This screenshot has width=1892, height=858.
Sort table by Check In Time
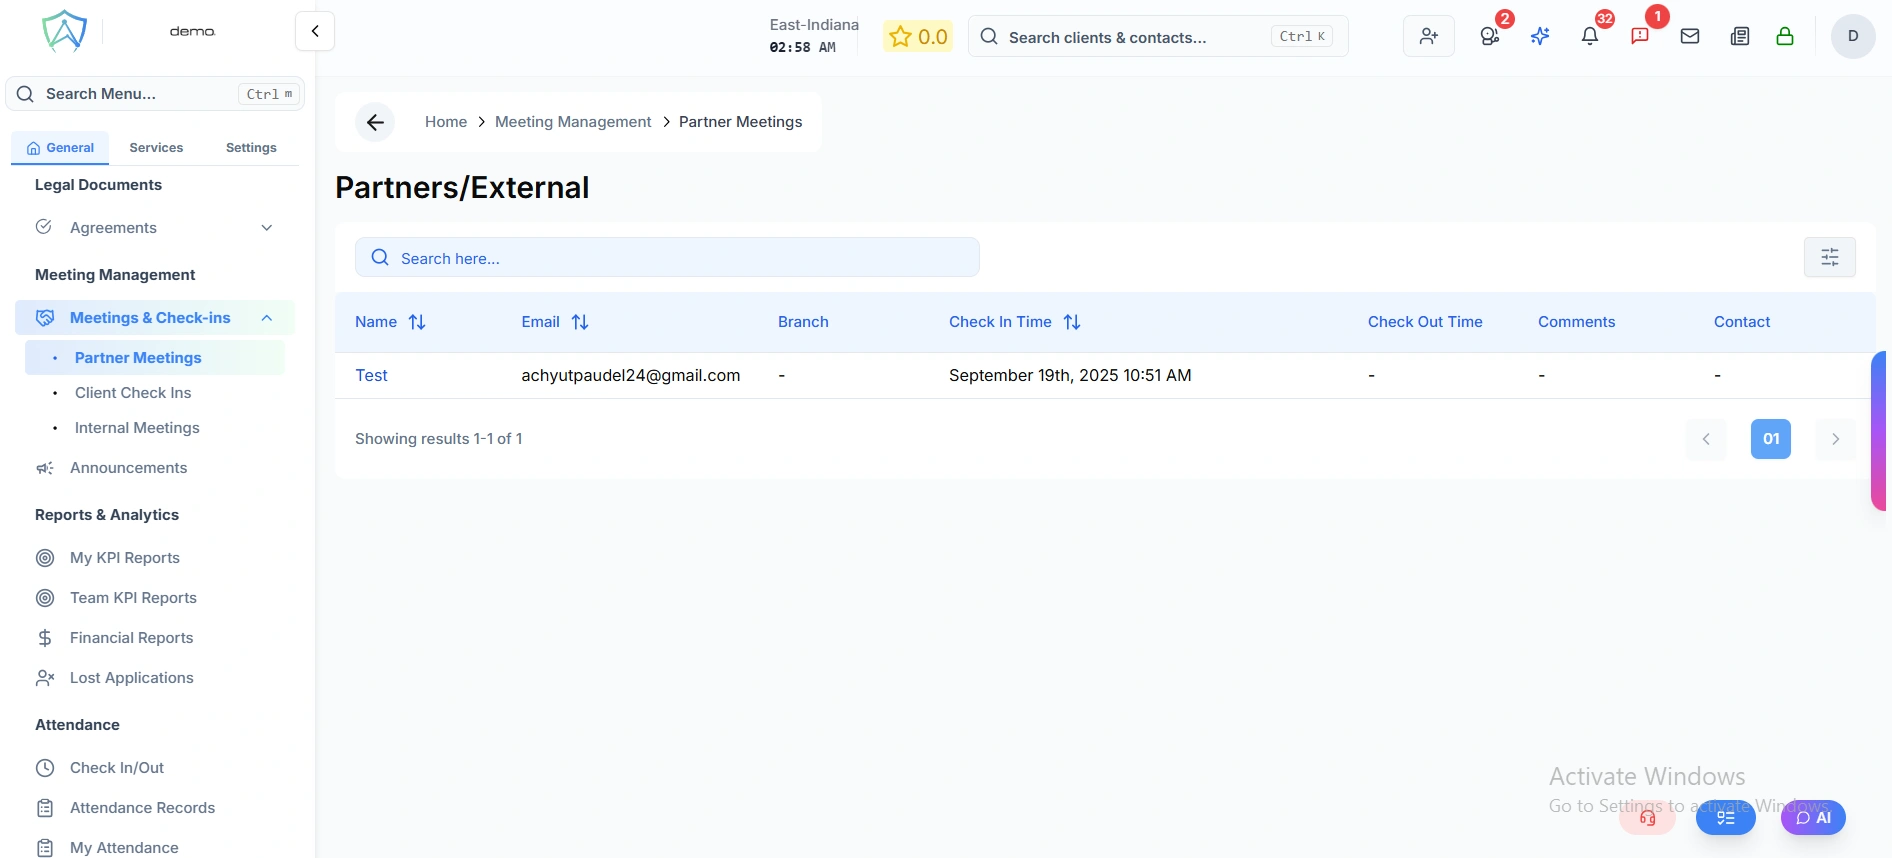pyautogui.click(x=1072, y=322)
